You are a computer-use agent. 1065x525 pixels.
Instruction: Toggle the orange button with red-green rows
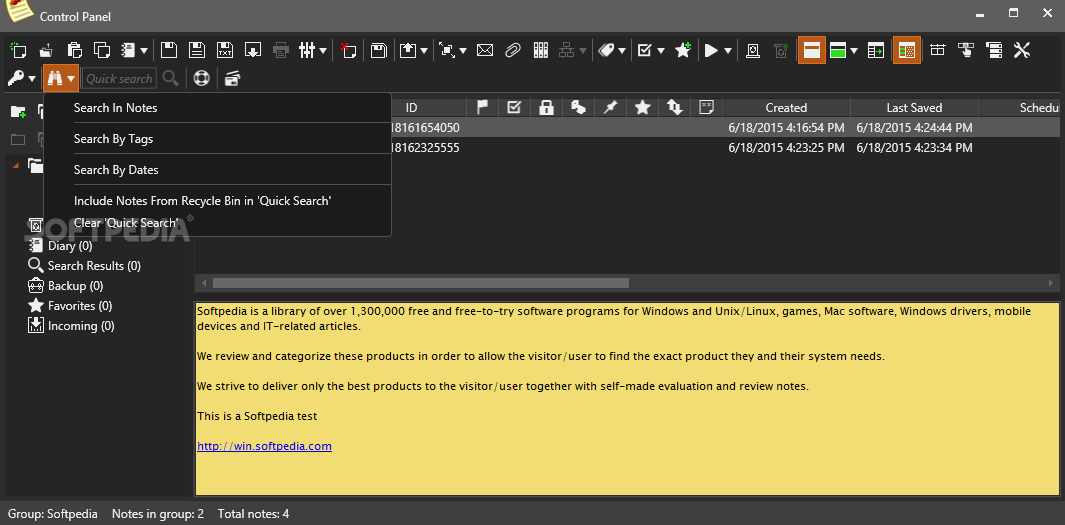pyautogui.click(x=907, y=50)
